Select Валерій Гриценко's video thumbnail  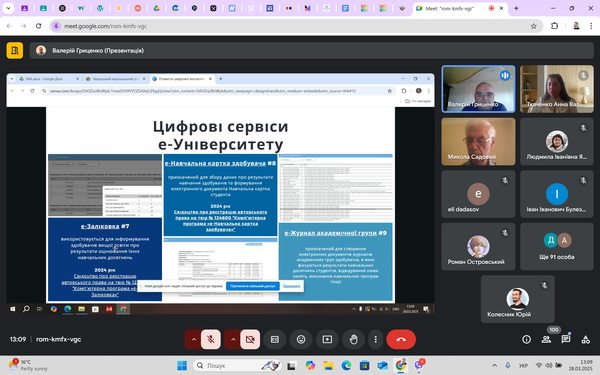click(x=478, y=89)
